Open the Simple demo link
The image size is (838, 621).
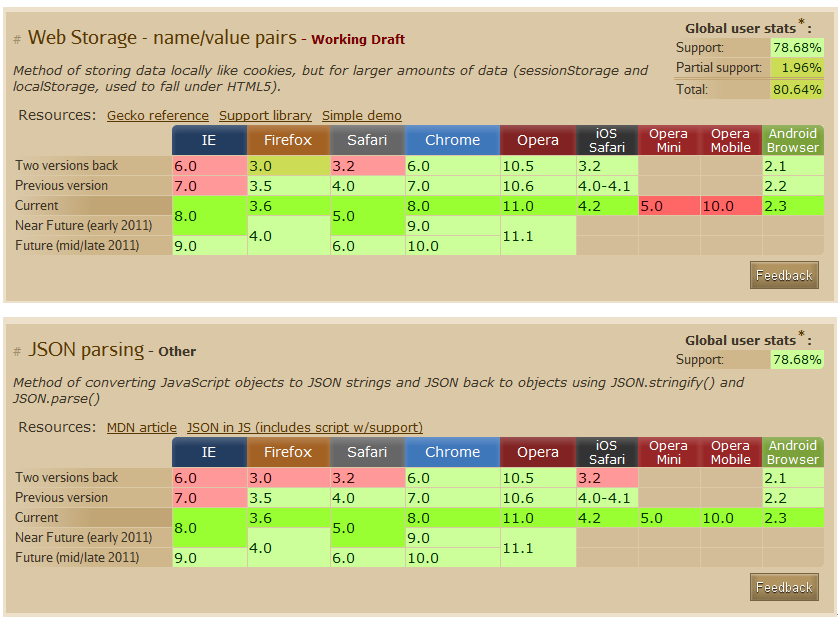coord(361,116)
